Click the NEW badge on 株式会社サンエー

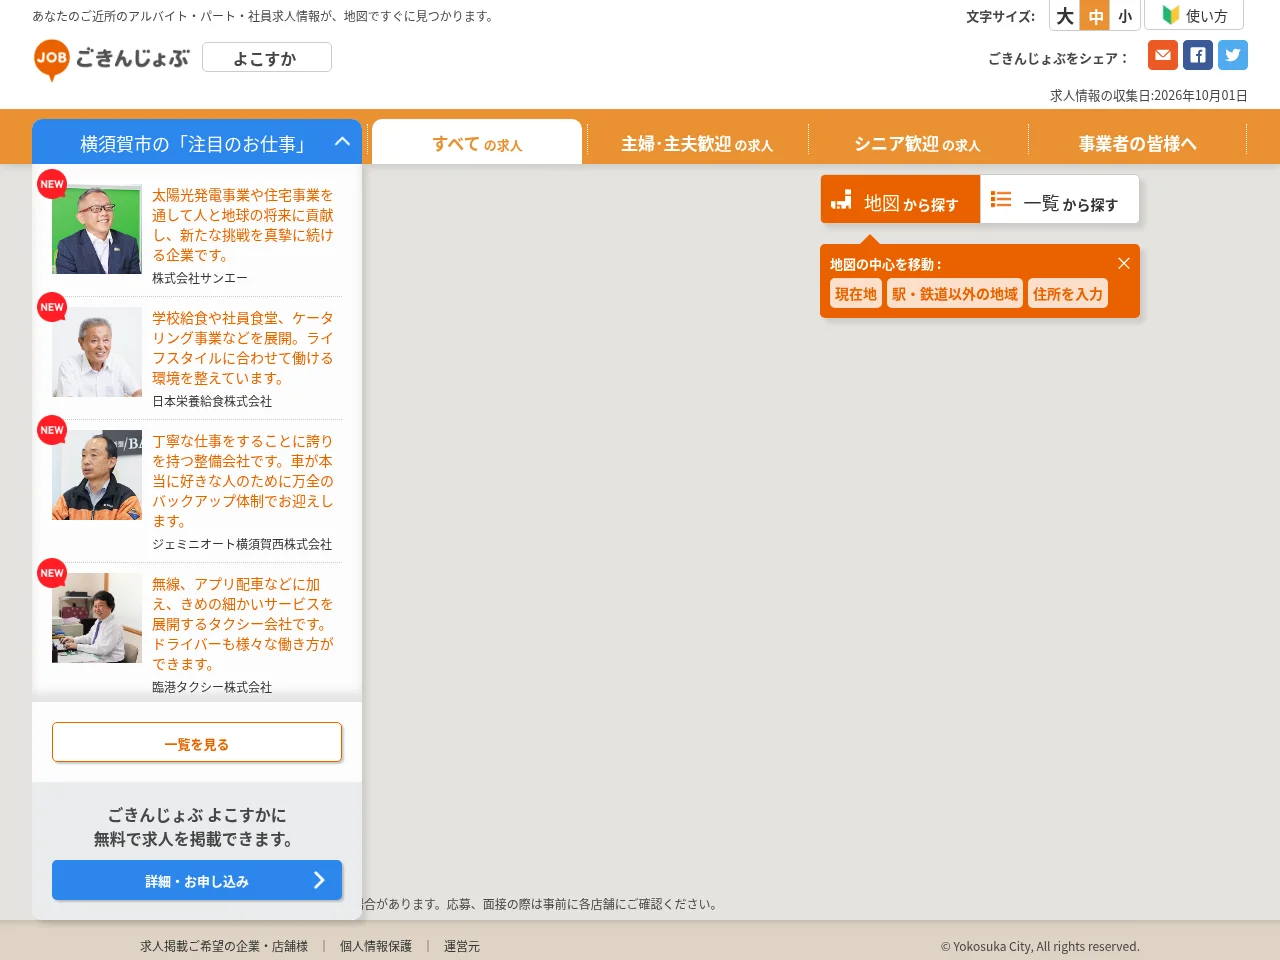pyautogui.click(x=52, y=184)
